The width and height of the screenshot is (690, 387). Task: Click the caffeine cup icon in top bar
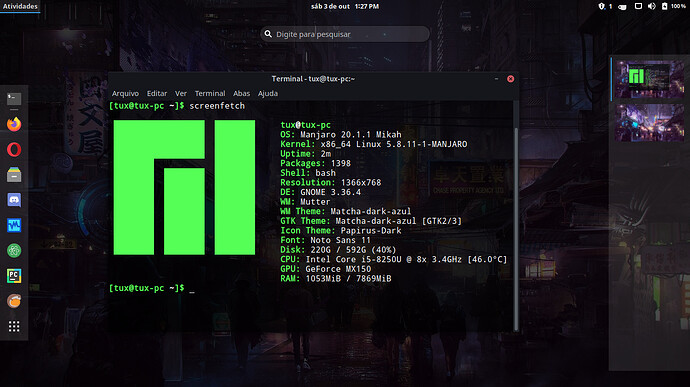tap(622, 7)
